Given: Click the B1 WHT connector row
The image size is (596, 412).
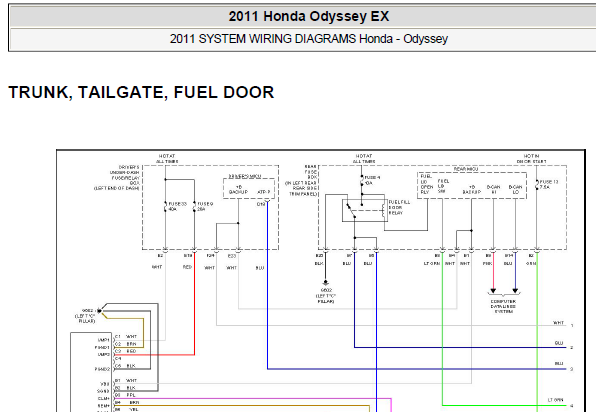Looking at the screenshot, I should click(125, 380).
